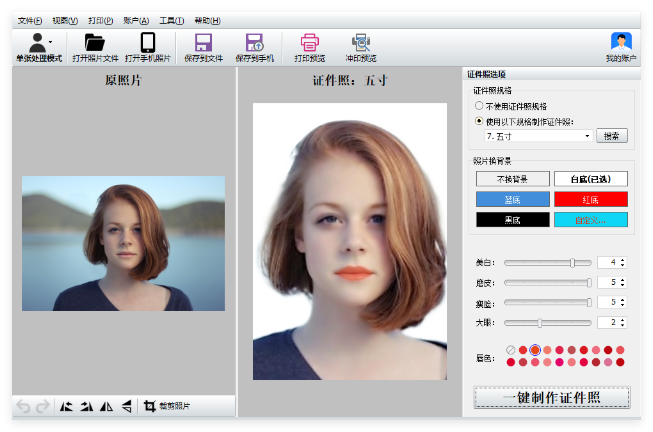Screen dimensions: 653x432
Task: Select last dark red swatch in bottom row
Action: 620,362
